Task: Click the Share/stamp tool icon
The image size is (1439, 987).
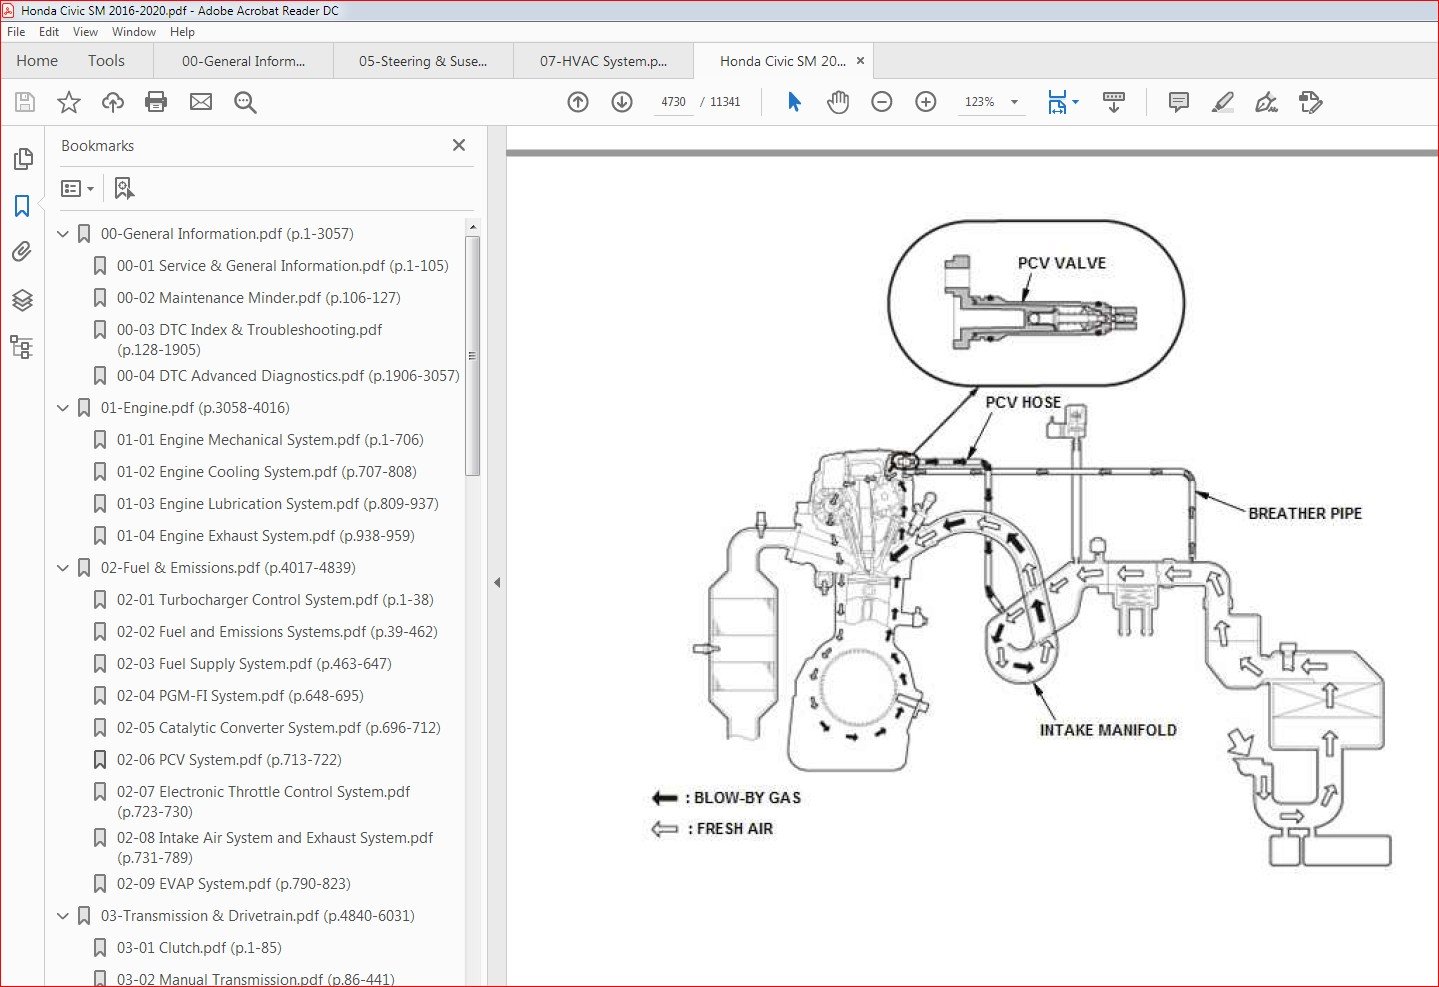Action: [1310, 102]
